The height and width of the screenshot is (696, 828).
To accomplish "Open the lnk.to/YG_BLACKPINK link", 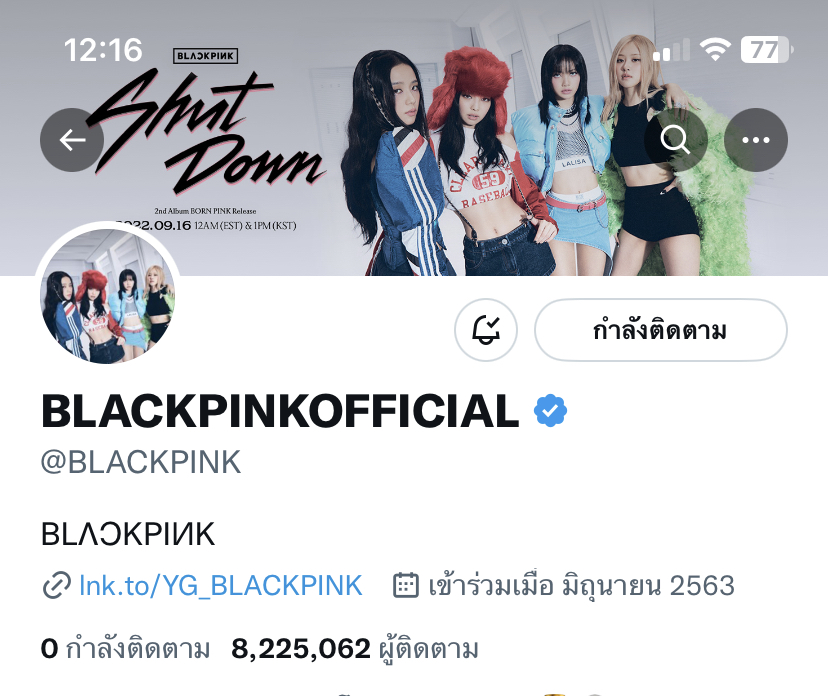I will (221, 586).
